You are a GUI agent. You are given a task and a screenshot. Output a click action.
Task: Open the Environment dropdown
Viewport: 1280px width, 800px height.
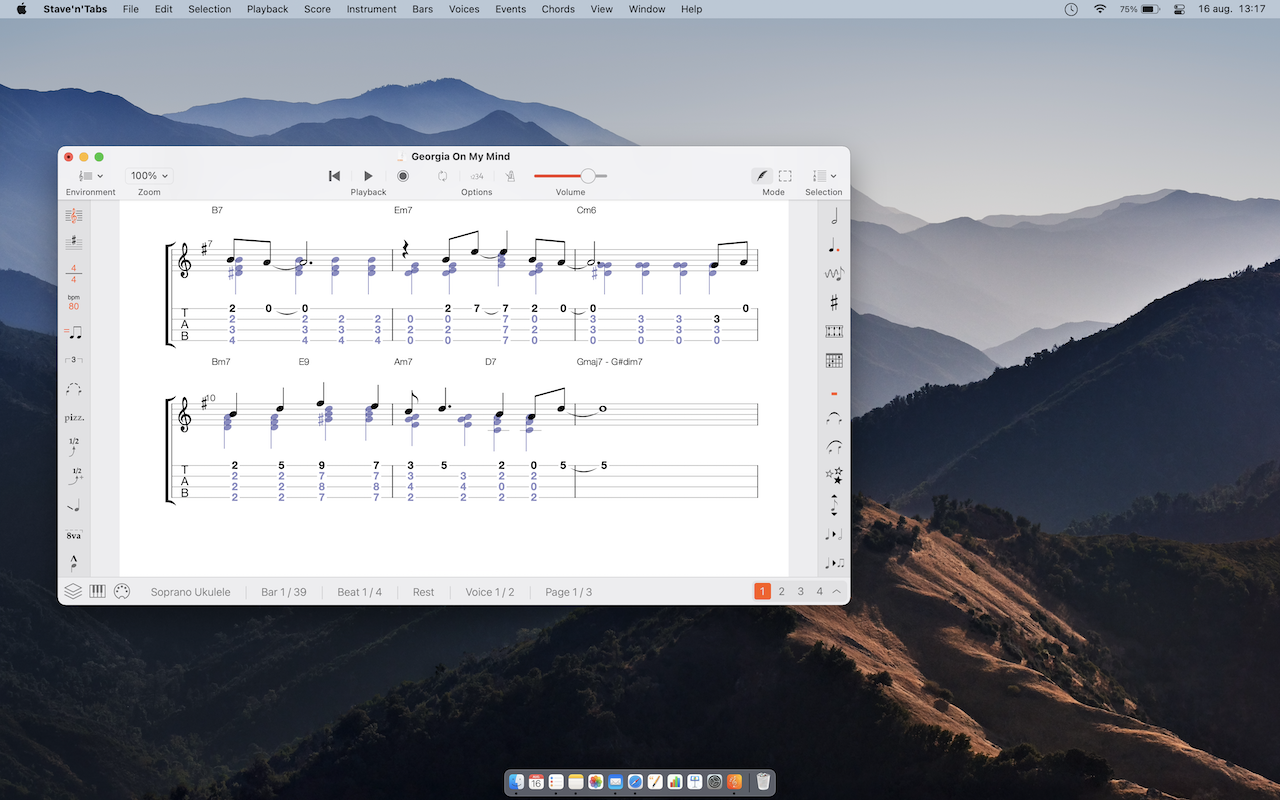pos(91,176)
